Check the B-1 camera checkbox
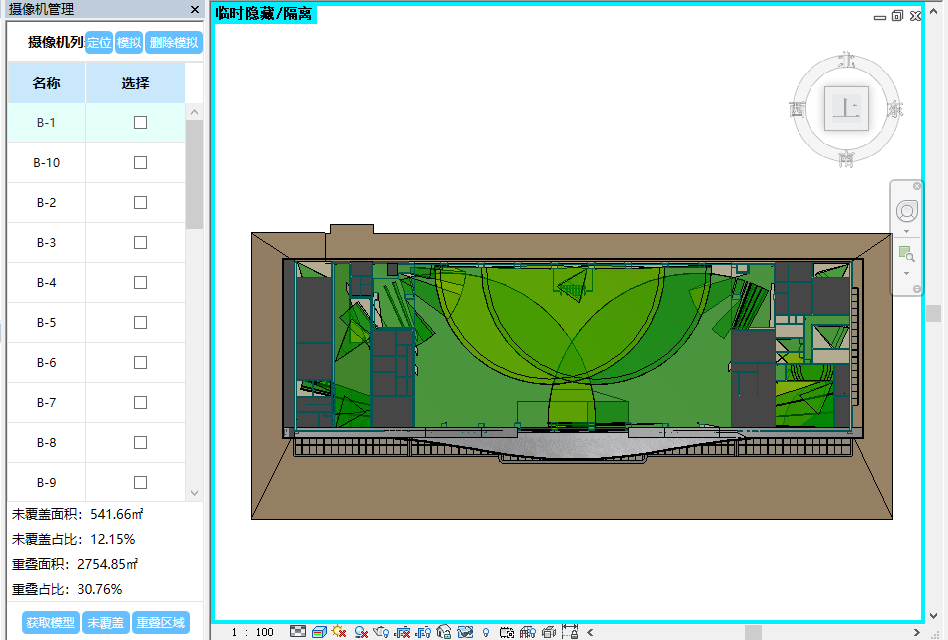Image resolution: width=948 pixels, height=640 pixels. 140,122
